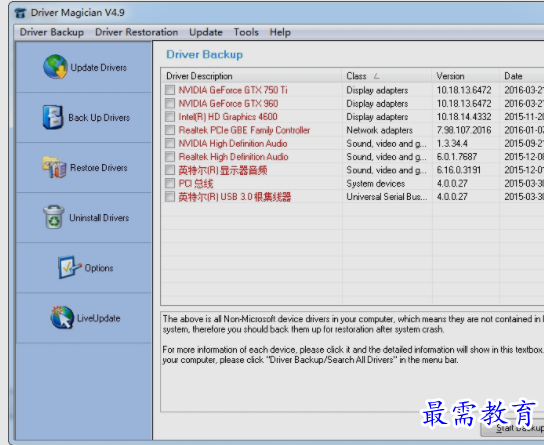Tick the Intel(R) HD Graphics 4600 checkbox
The width and height of the screenshot is (544, 445).
point(170,117)
